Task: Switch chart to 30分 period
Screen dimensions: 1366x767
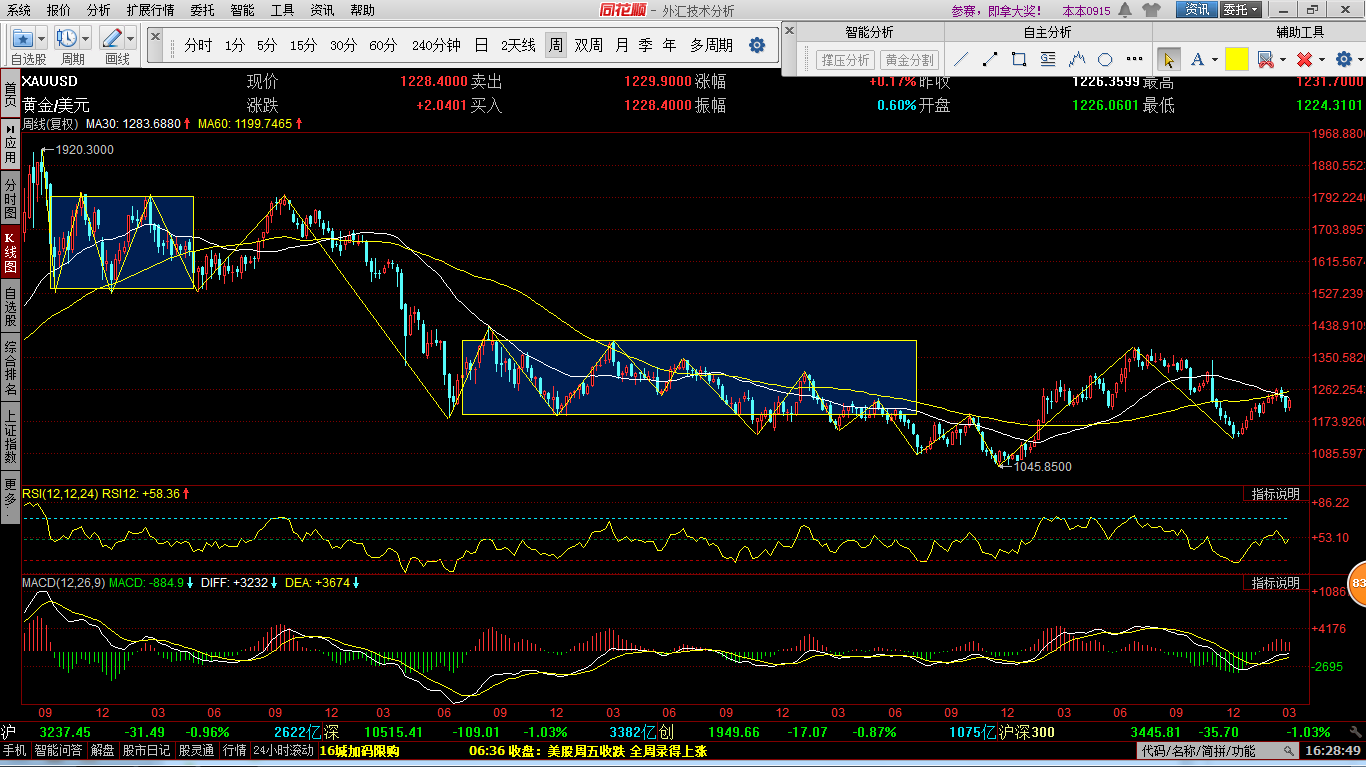Action: point(343,46)
